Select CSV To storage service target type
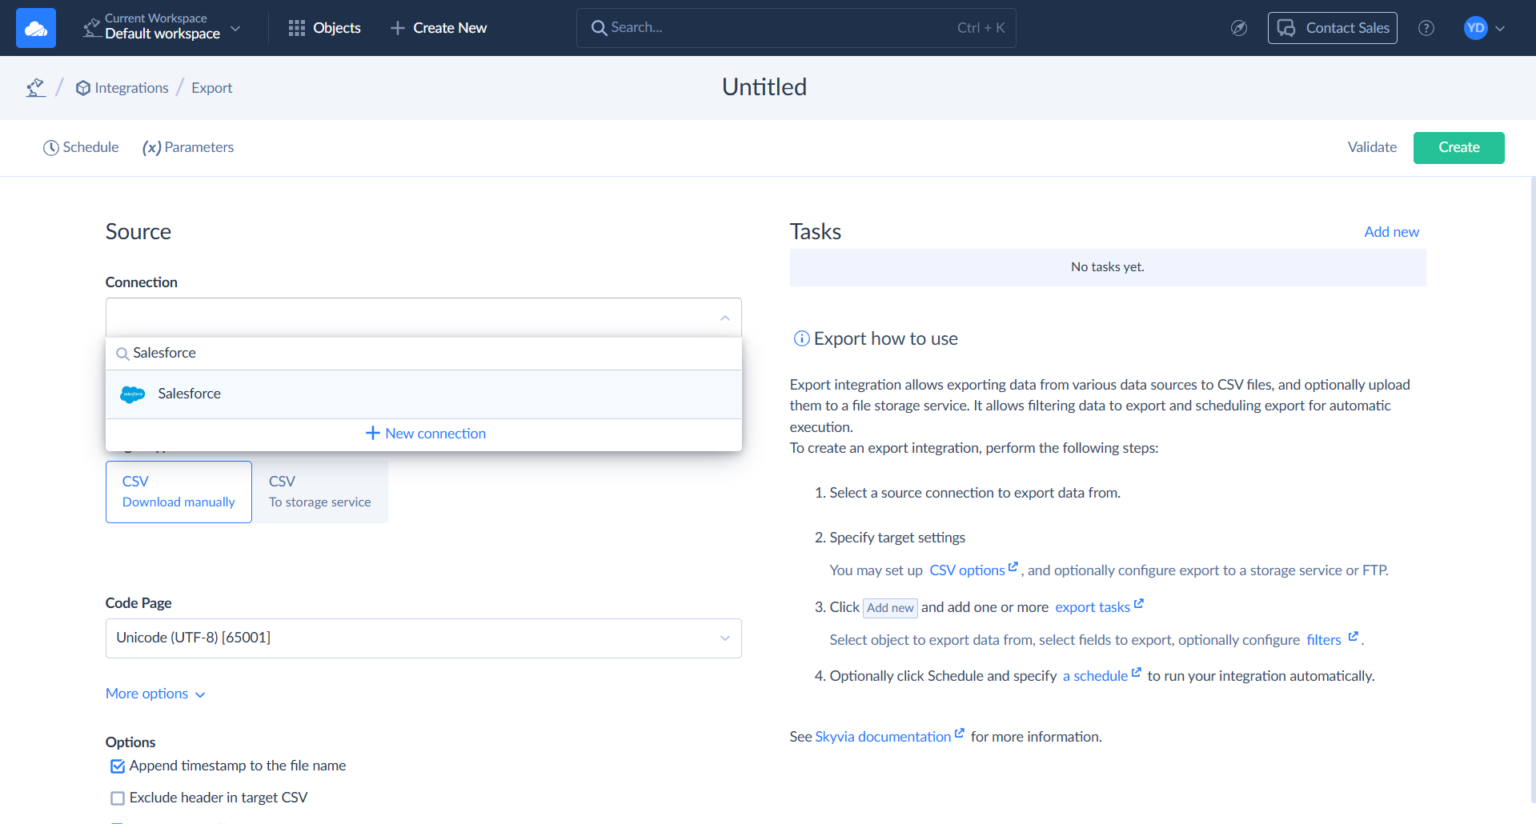This screenshot has width=1536, height=824. 320,491
